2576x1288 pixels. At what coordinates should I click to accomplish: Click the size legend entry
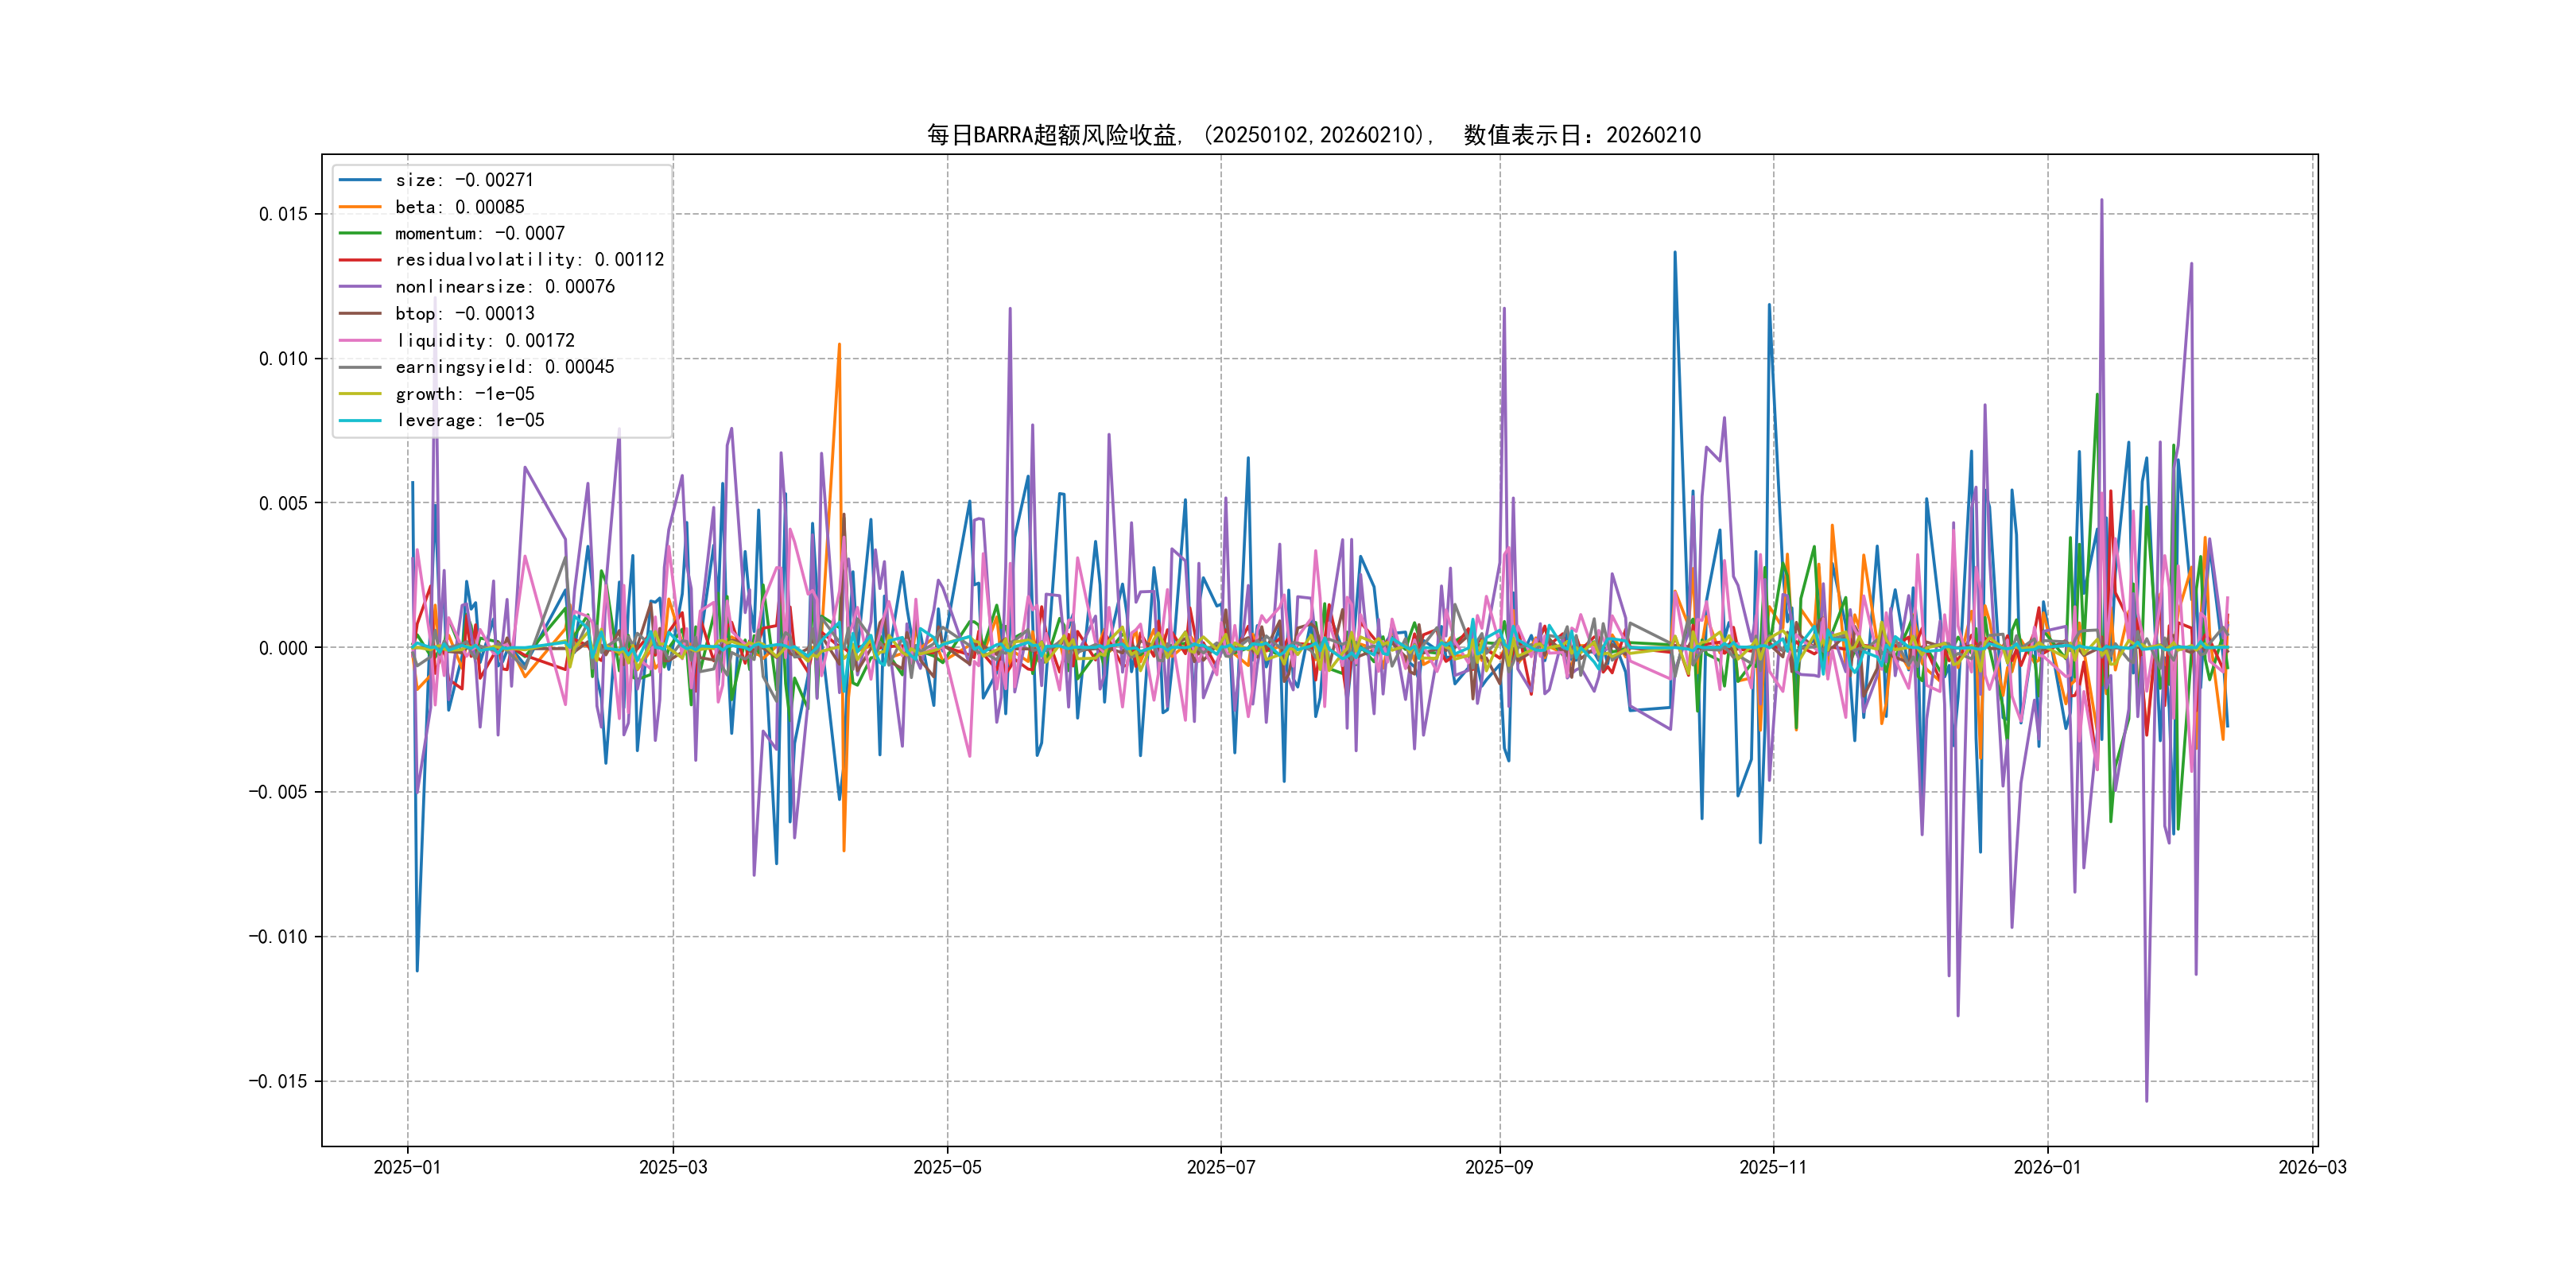tap(464, 180)
